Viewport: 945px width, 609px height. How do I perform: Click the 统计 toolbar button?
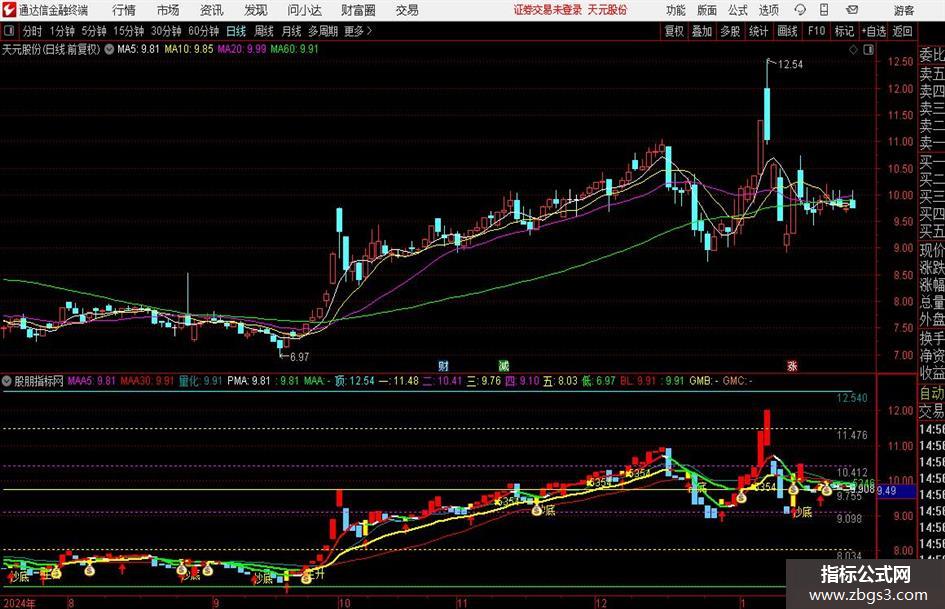[758, 31]
